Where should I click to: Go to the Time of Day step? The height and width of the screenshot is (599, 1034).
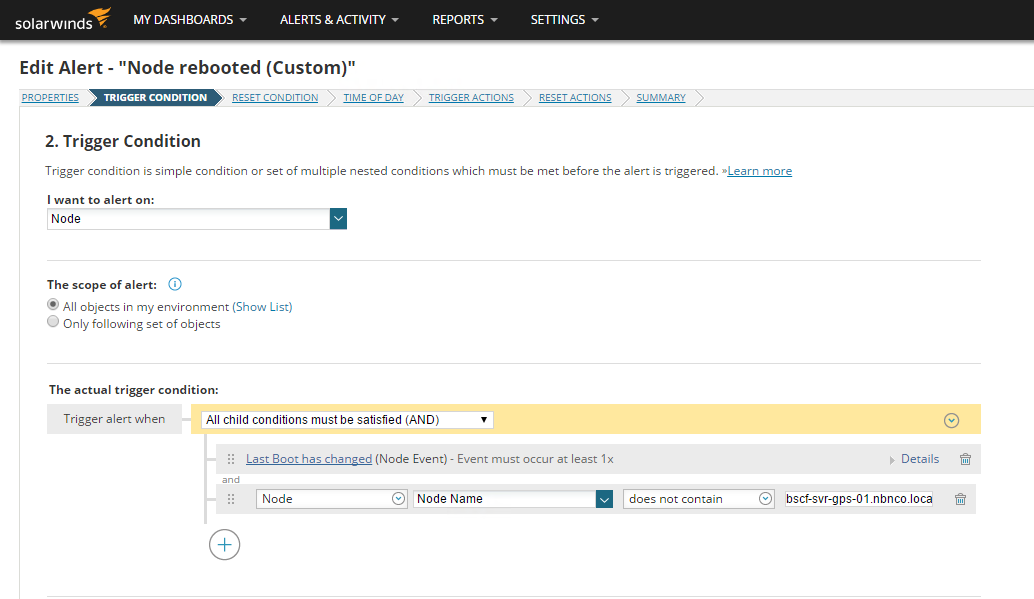tap(373, 98)
